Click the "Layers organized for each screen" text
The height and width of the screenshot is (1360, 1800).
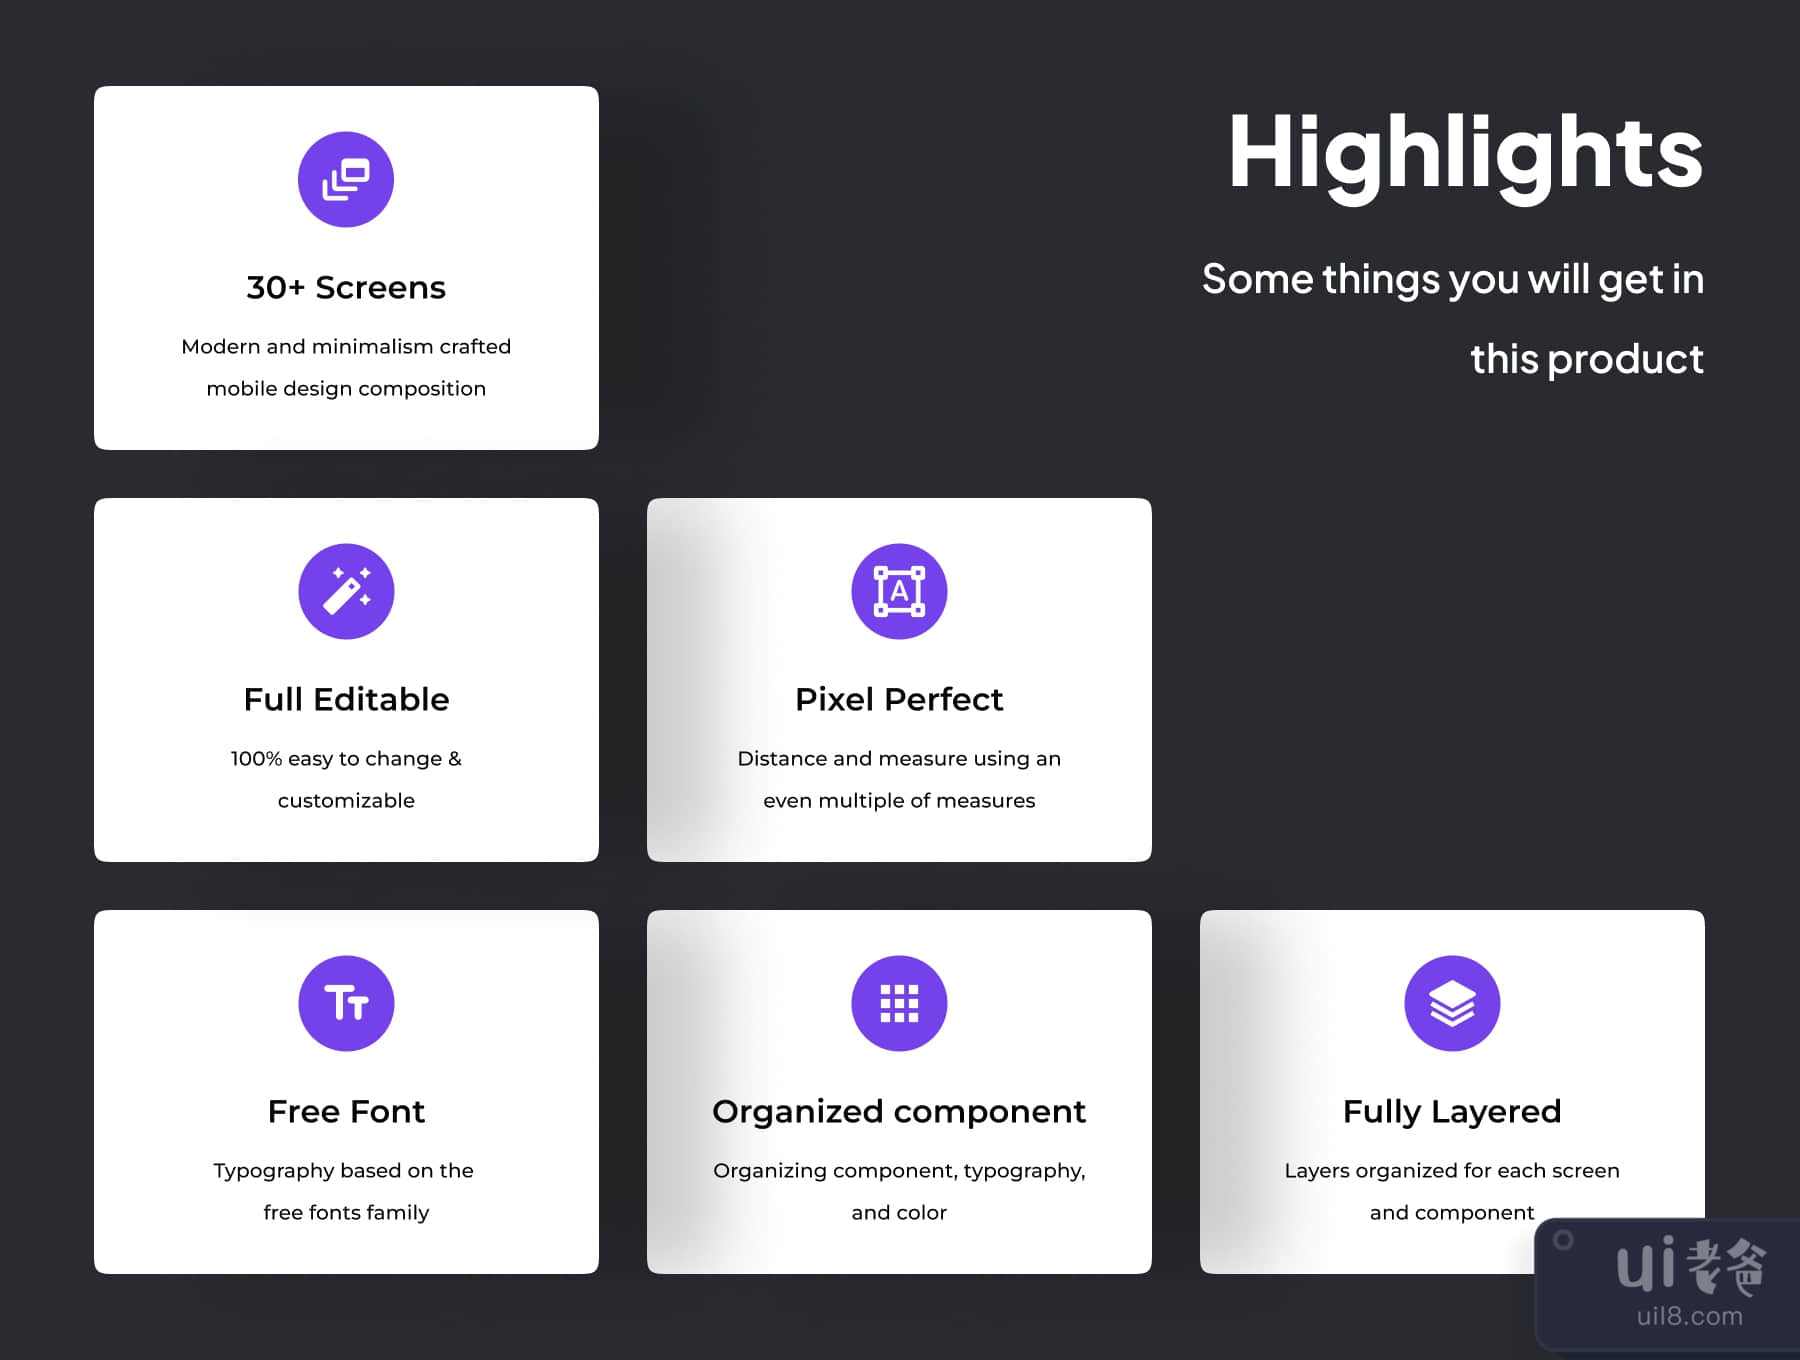pos(1452,1171)
